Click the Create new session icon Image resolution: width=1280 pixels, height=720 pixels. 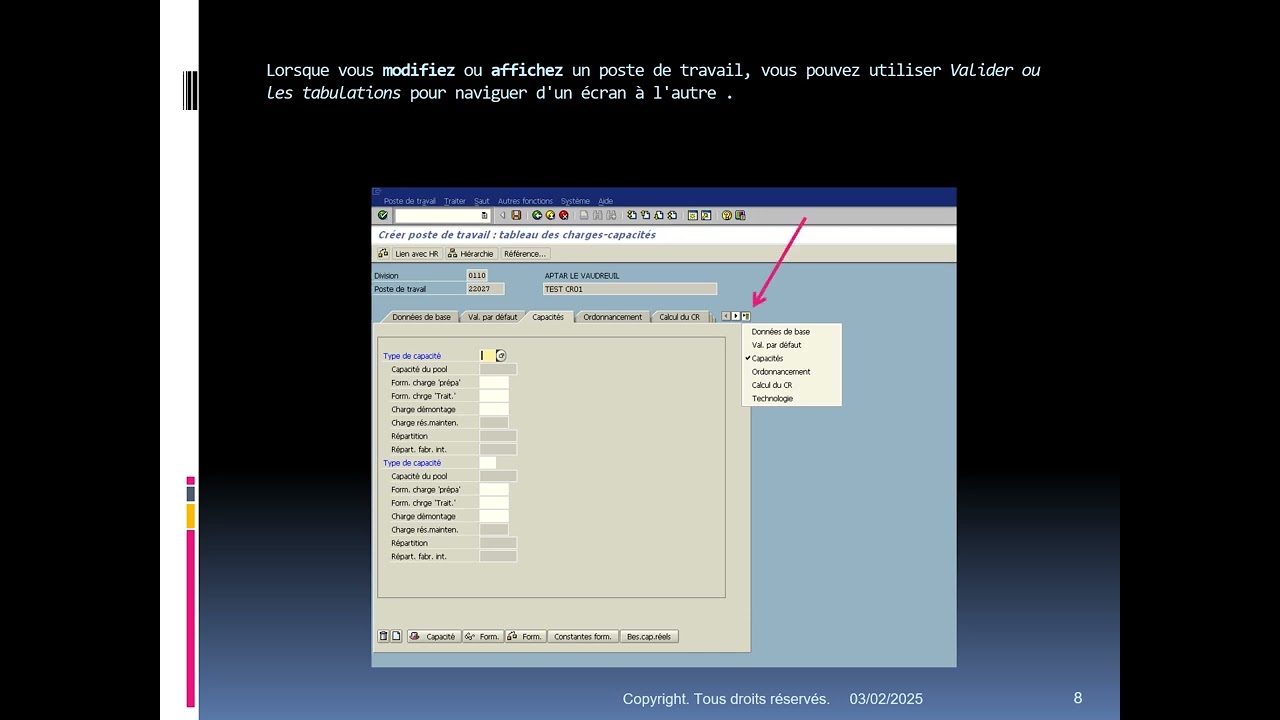[x=693, y=215]
